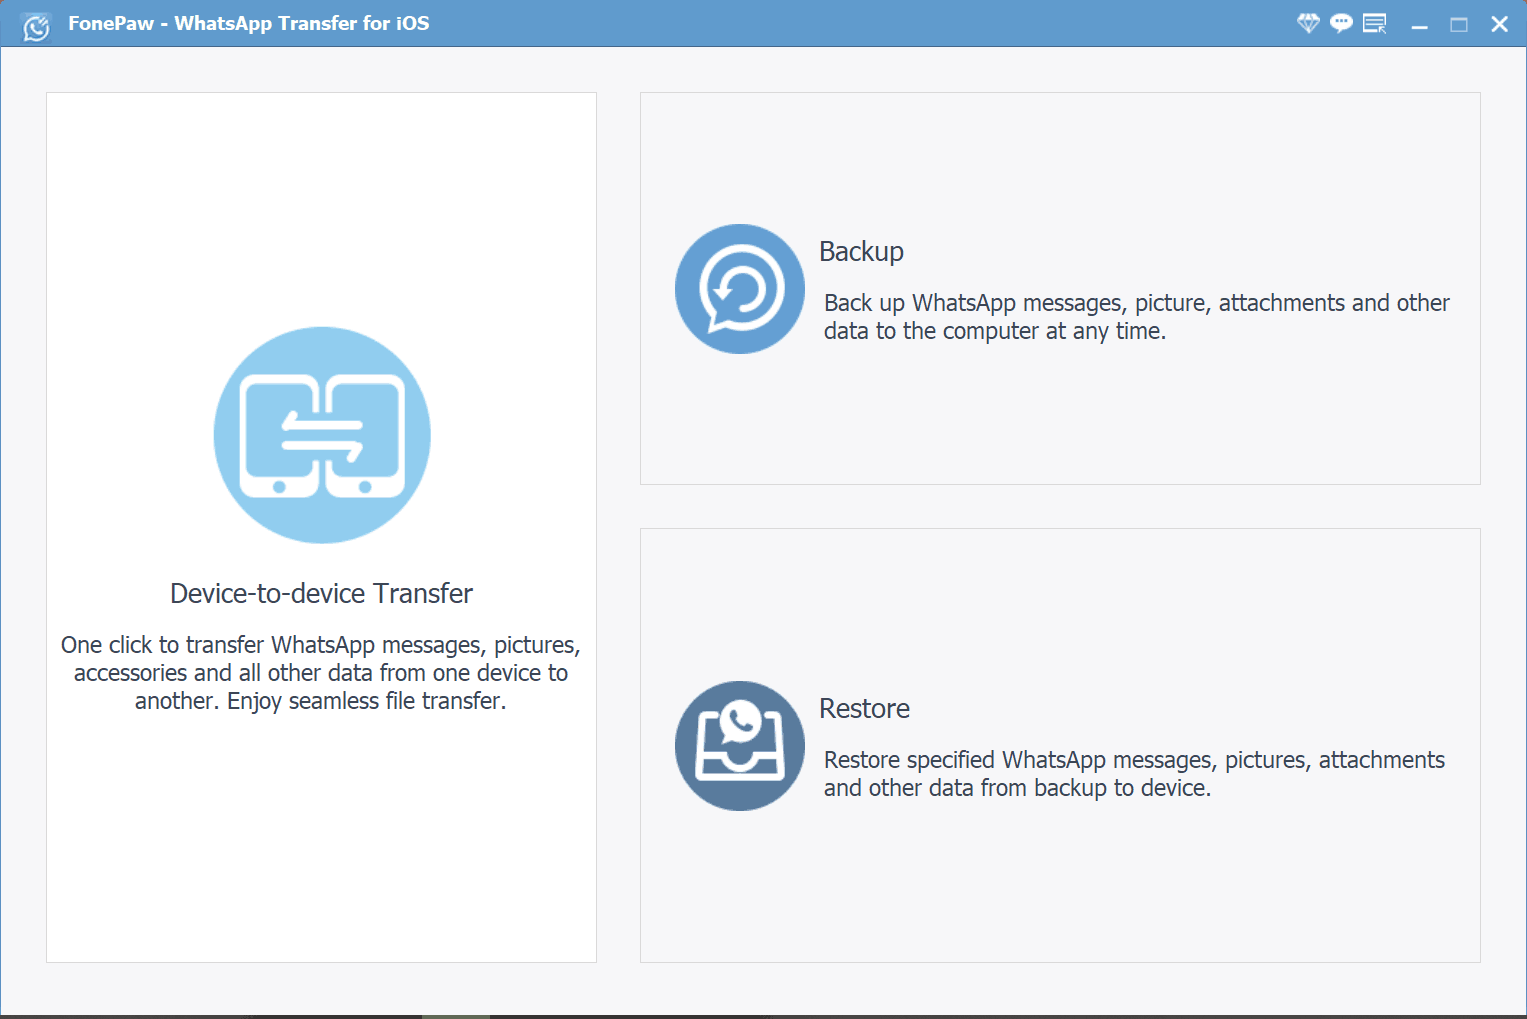The height and width of the screenshot is (1019, 1527).
Task: Open Device-to-device Transfer icon
Action: (x=322, y=435)
